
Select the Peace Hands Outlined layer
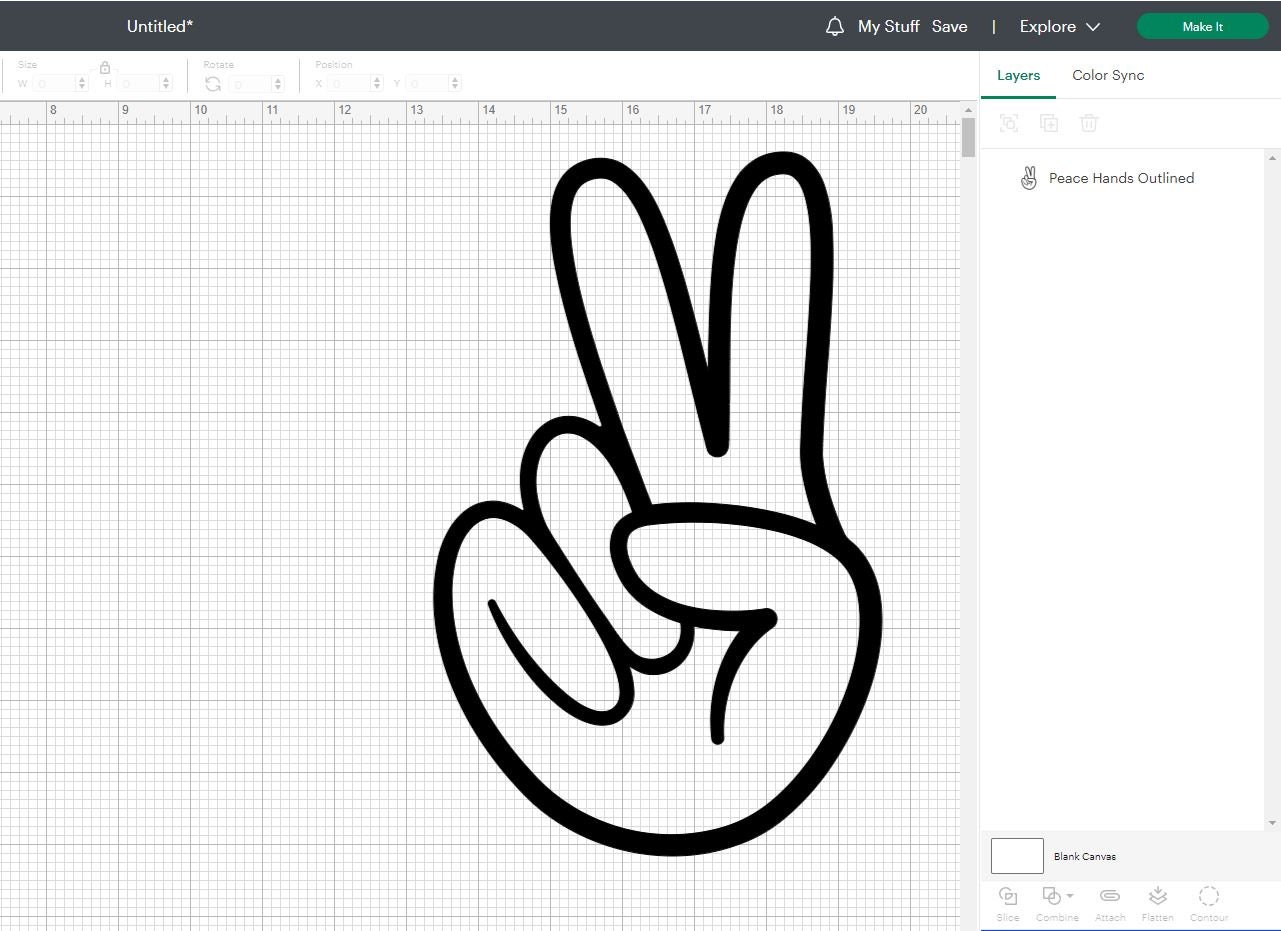pyautogui.click(x=1121, y=178)
